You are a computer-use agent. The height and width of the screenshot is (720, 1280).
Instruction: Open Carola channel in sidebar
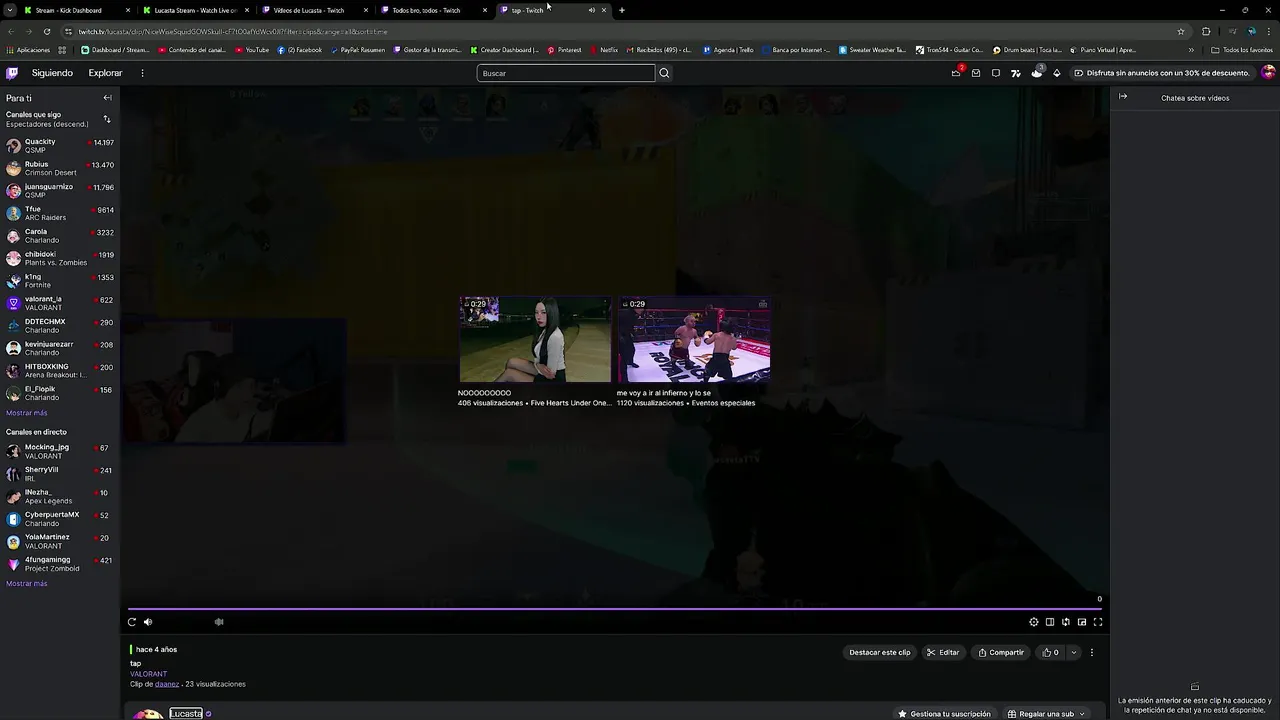pos(60,236)
